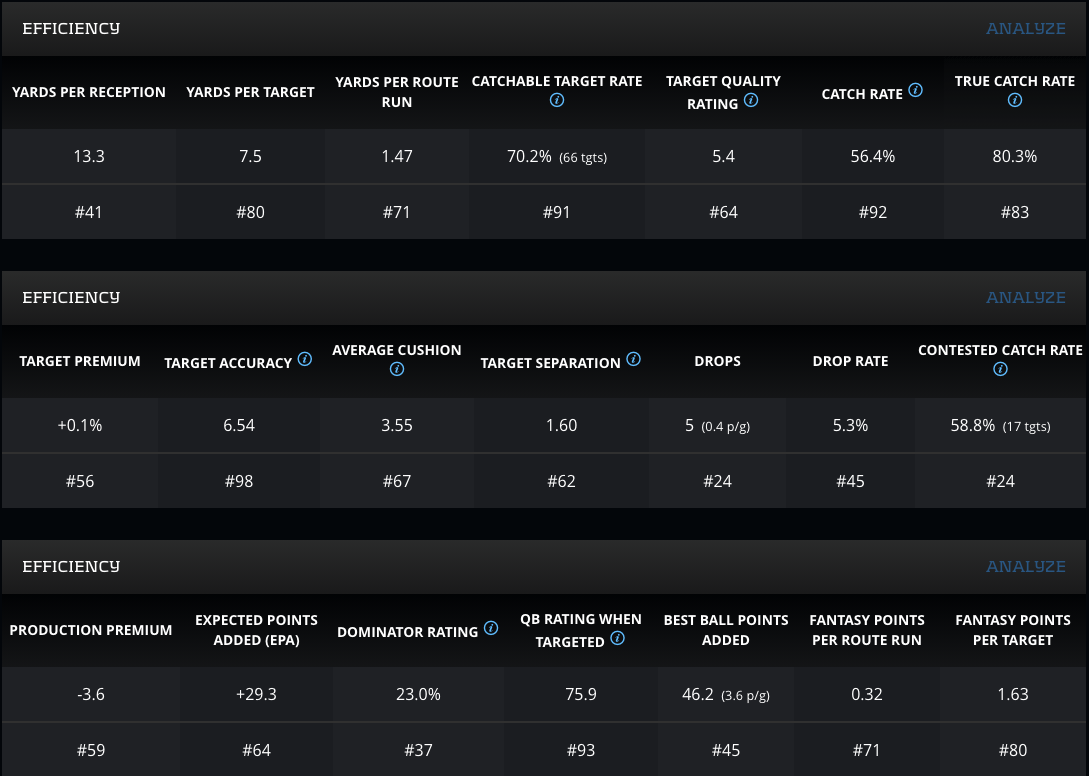Click Dominator Rating info icon

pos(491,628)
